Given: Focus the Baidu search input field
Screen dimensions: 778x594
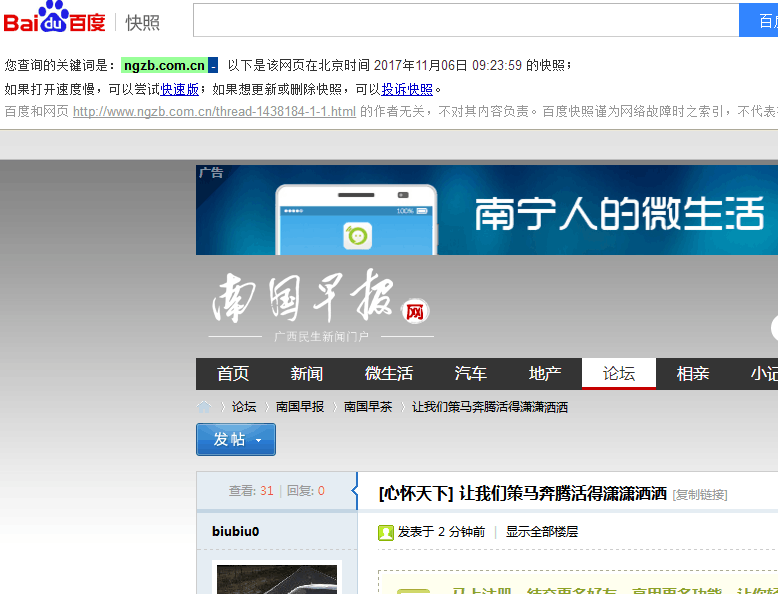Looking at the screenshot, I should tap(466, 20).
